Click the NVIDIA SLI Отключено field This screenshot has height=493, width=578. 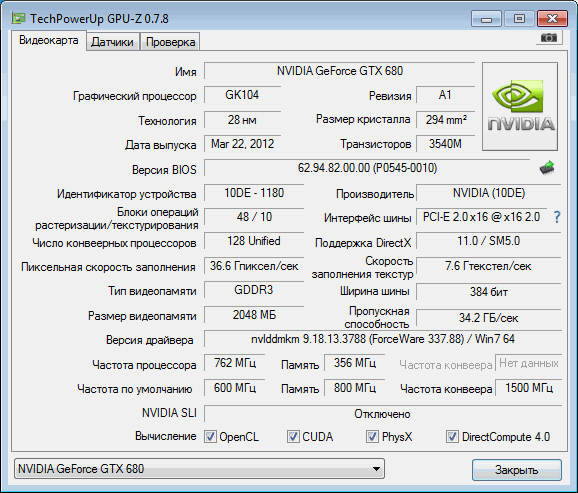[383, 414]
